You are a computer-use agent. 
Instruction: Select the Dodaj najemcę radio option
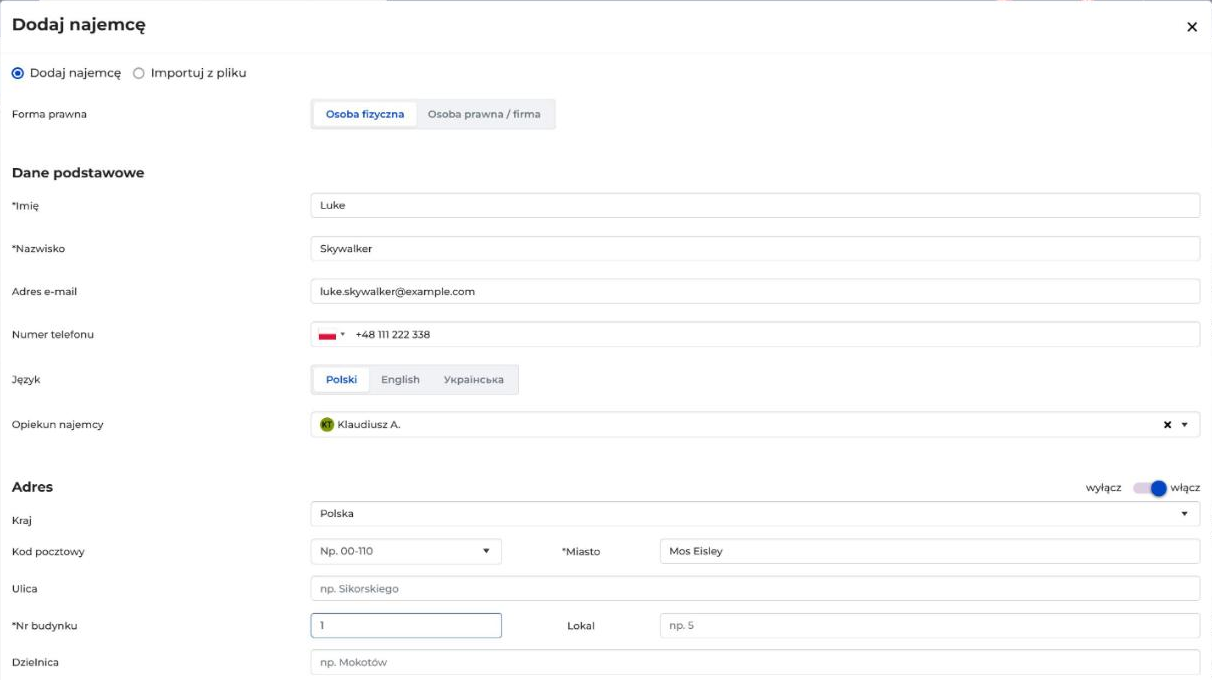(x=18, y=73)
